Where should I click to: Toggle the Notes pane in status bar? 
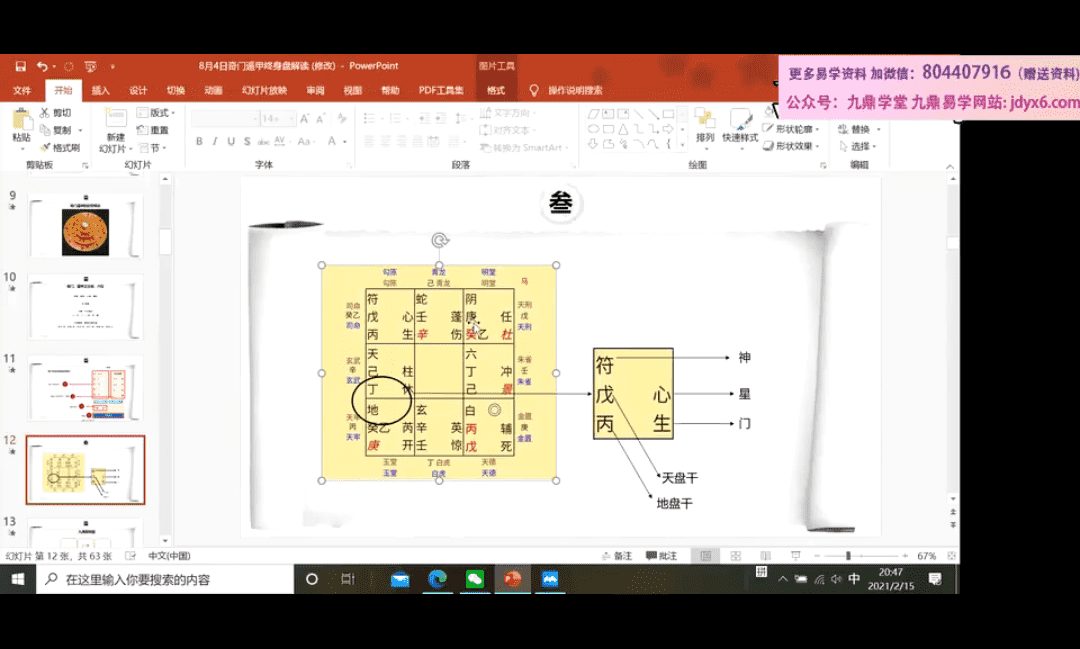click(x=617, y=556)
